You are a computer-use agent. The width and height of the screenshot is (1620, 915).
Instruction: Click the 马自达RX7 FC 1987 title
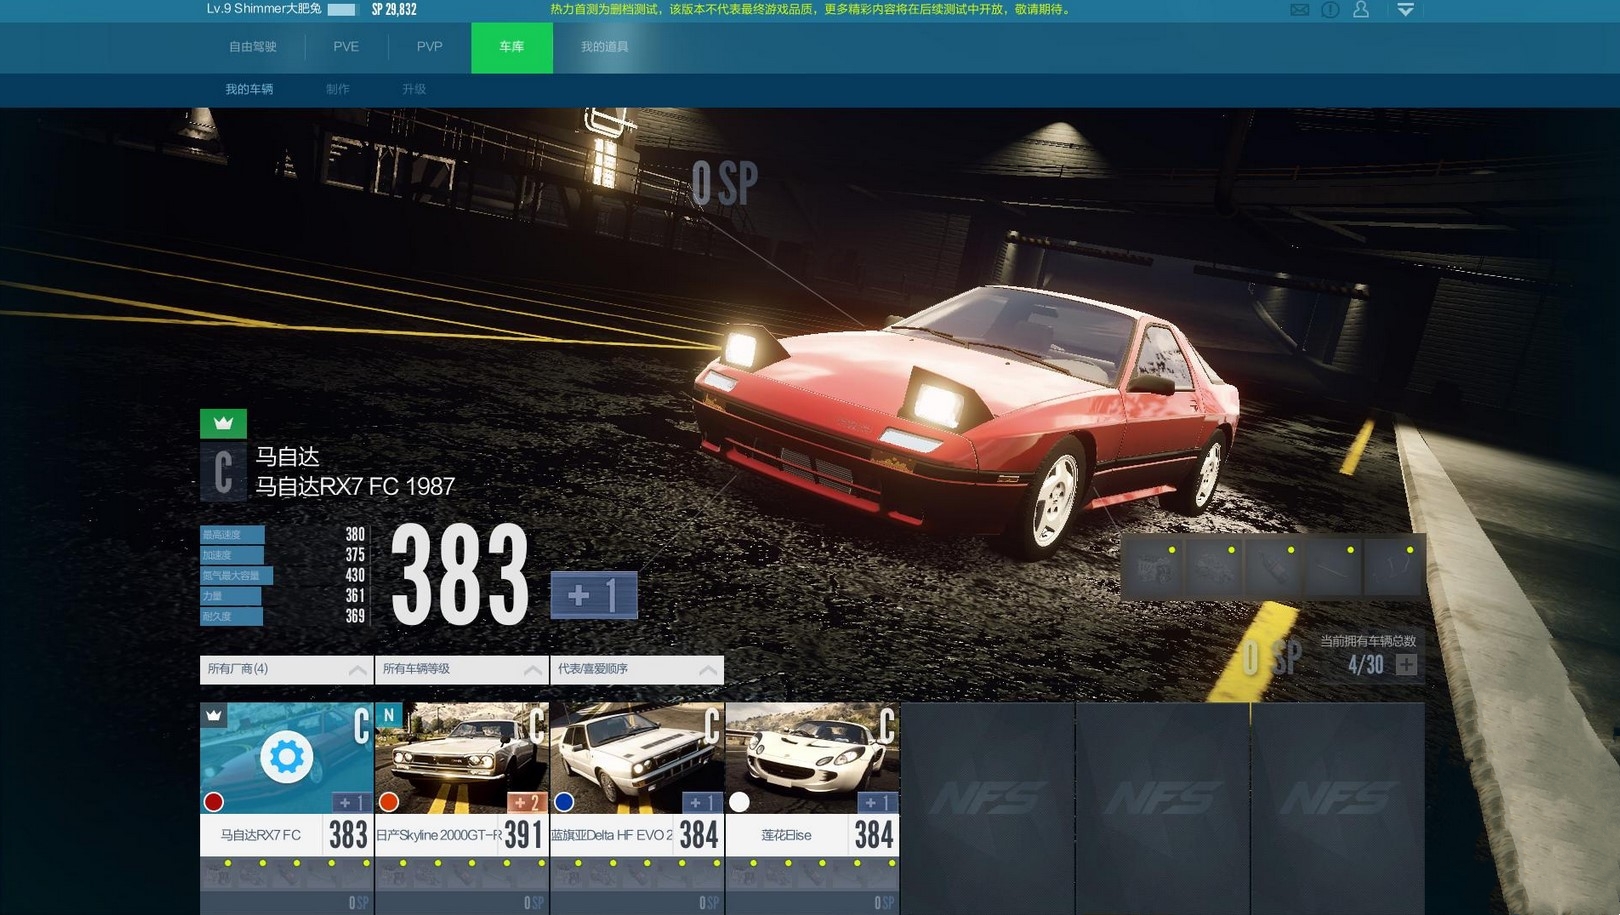[355, 486]
